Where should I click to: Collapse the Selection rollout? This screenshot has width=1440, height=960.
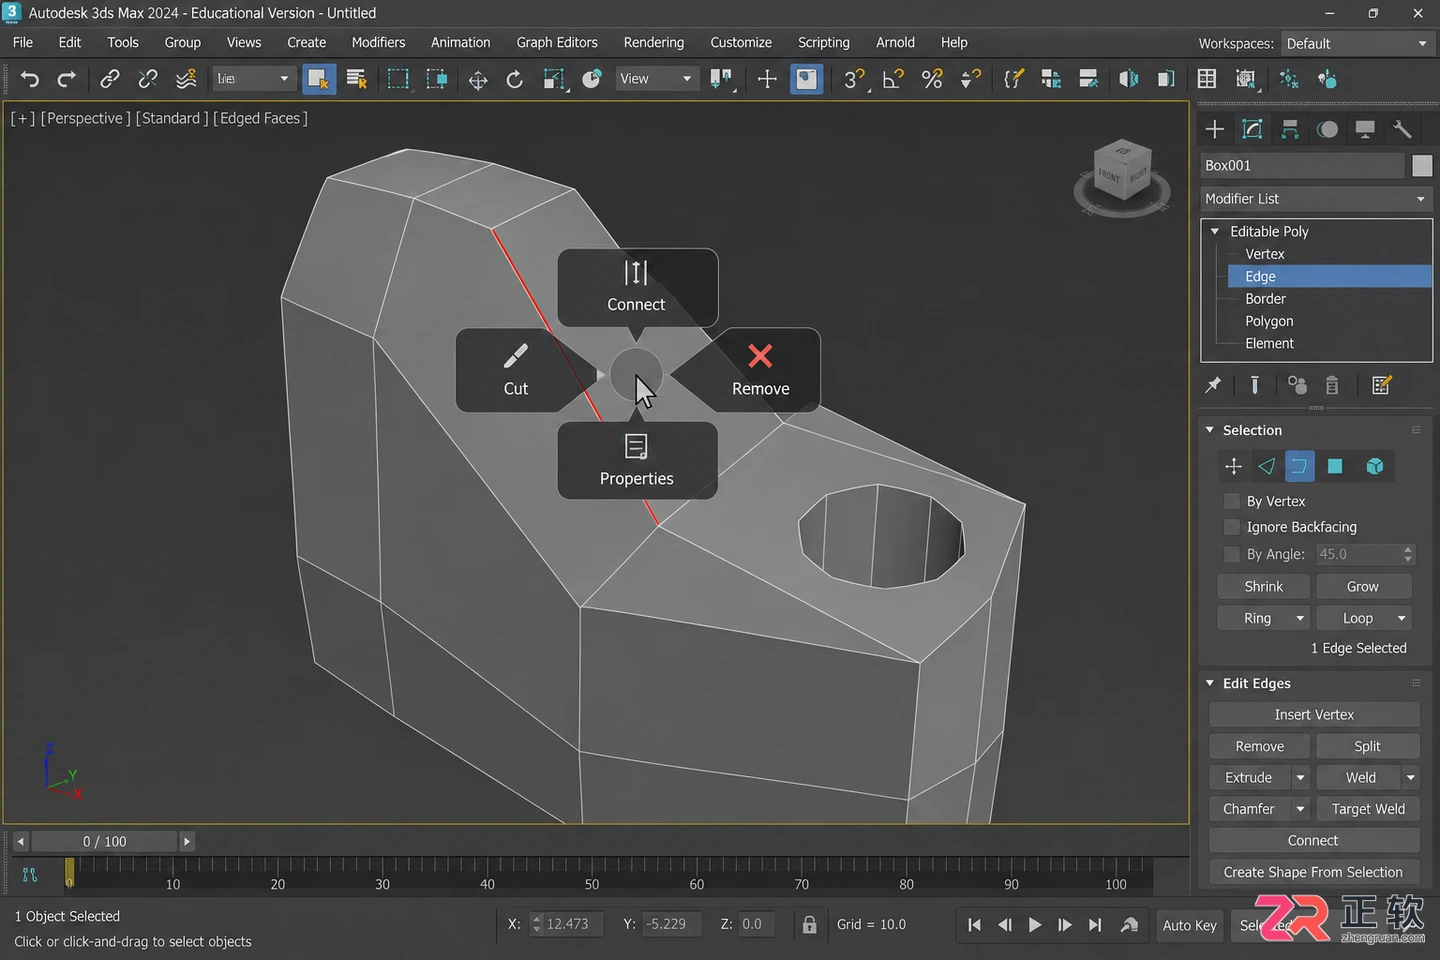[1210, 430]
